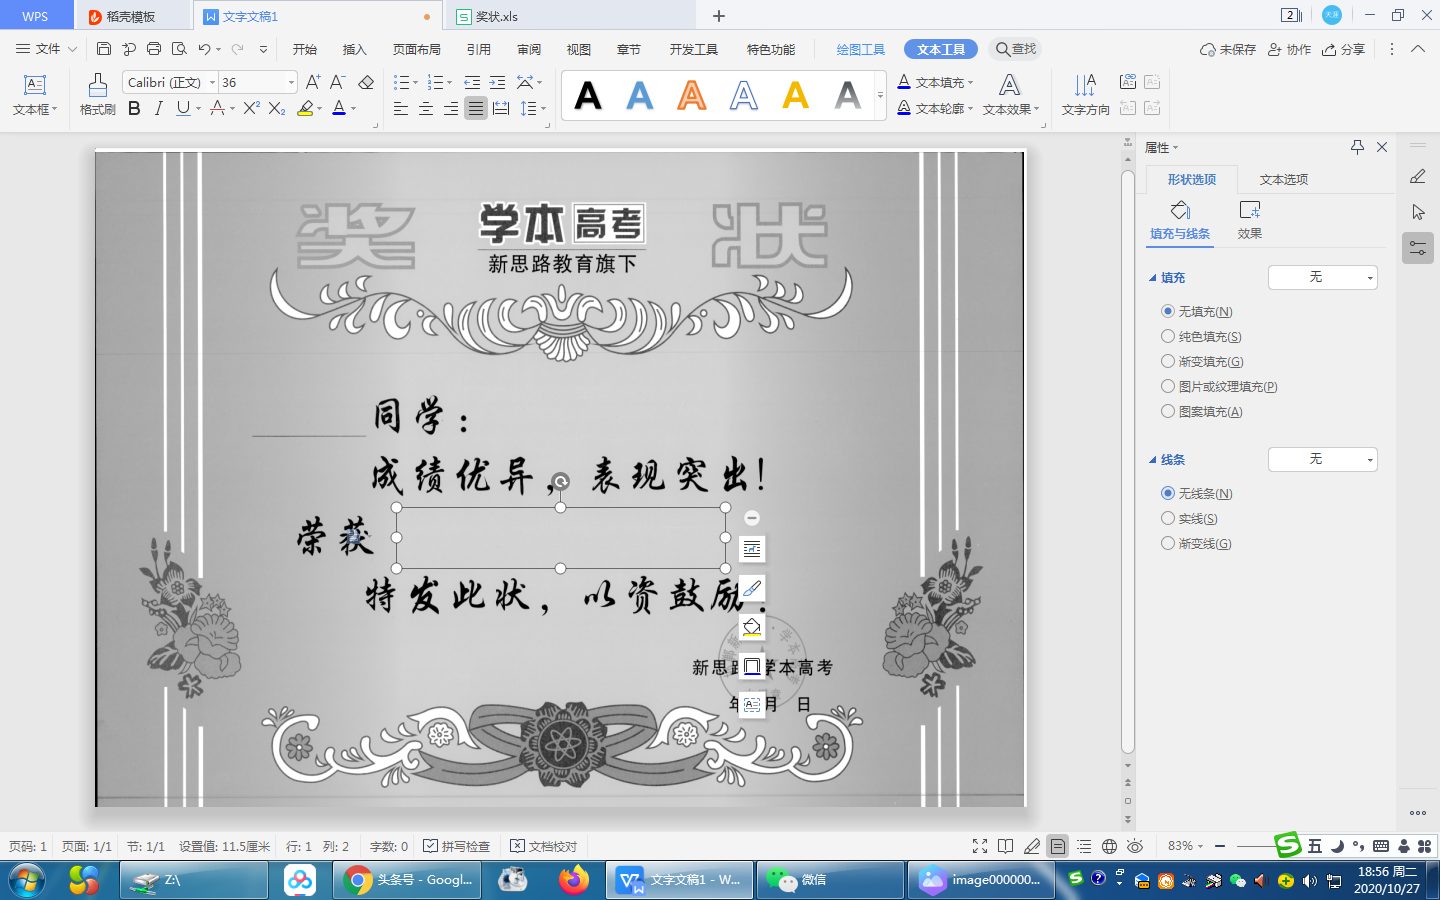
Task: Click the Share (分享) button
Action: 1343,49
